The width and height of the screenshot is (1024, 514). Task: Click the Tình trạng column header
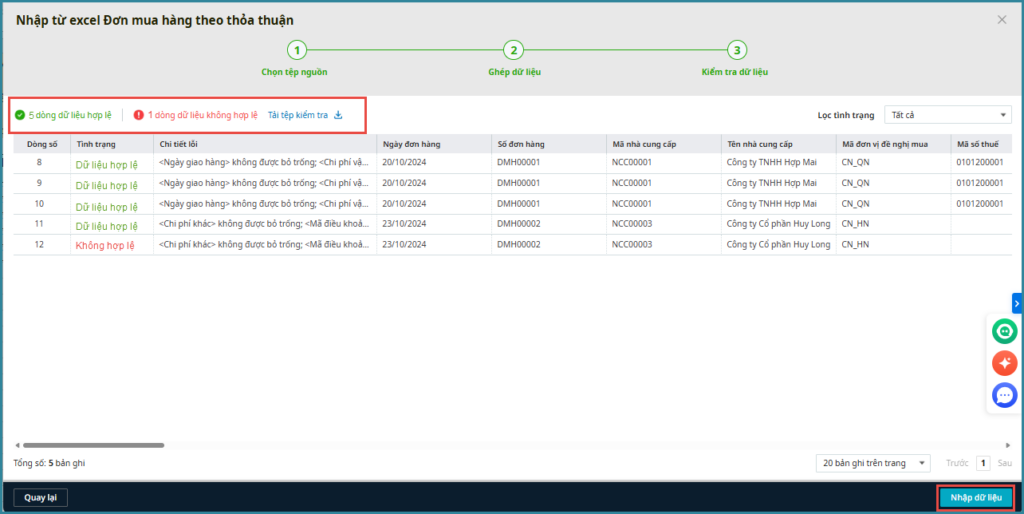pyautogui.click(x=96, y=144)
